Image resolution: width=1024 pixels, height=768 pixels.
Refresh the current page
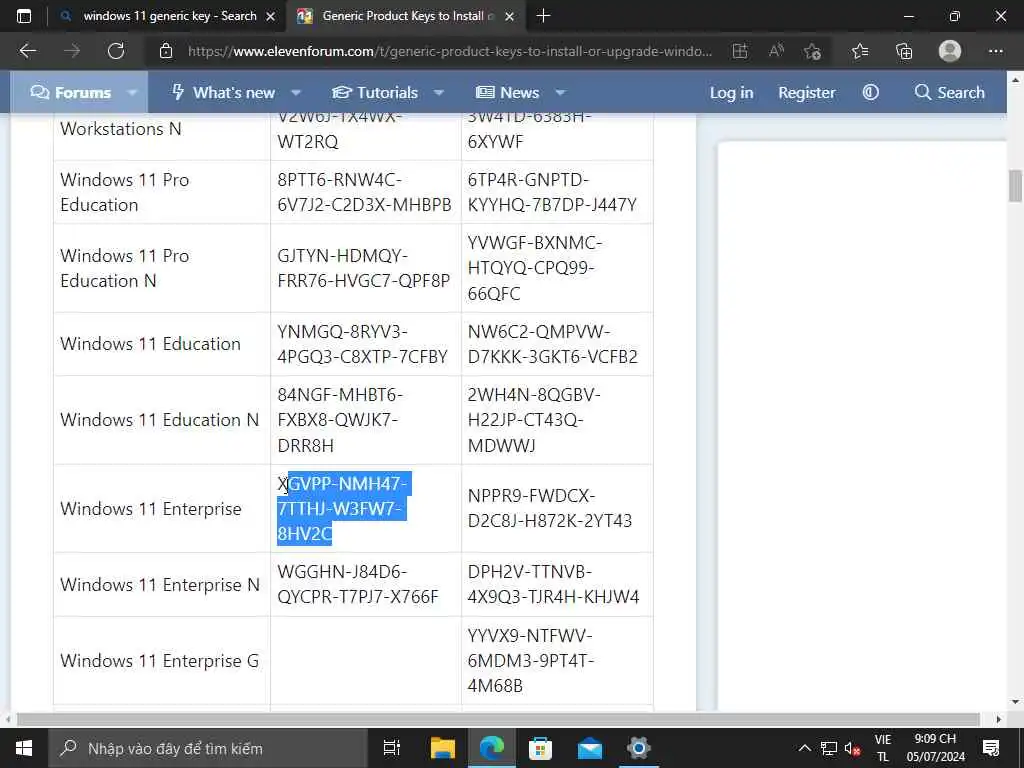116,51
